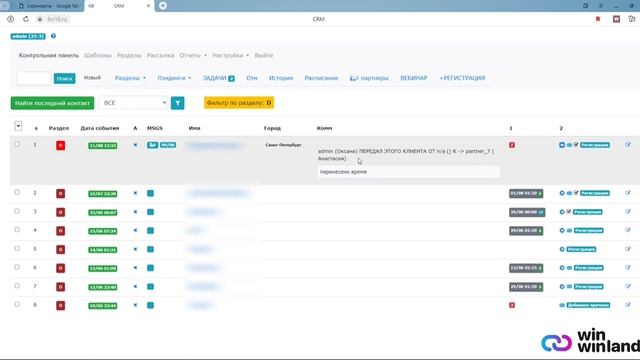This screenshot has height=360, width=640.
Task: Tick the checkbox for row 2
Action: tap(17, 192)
